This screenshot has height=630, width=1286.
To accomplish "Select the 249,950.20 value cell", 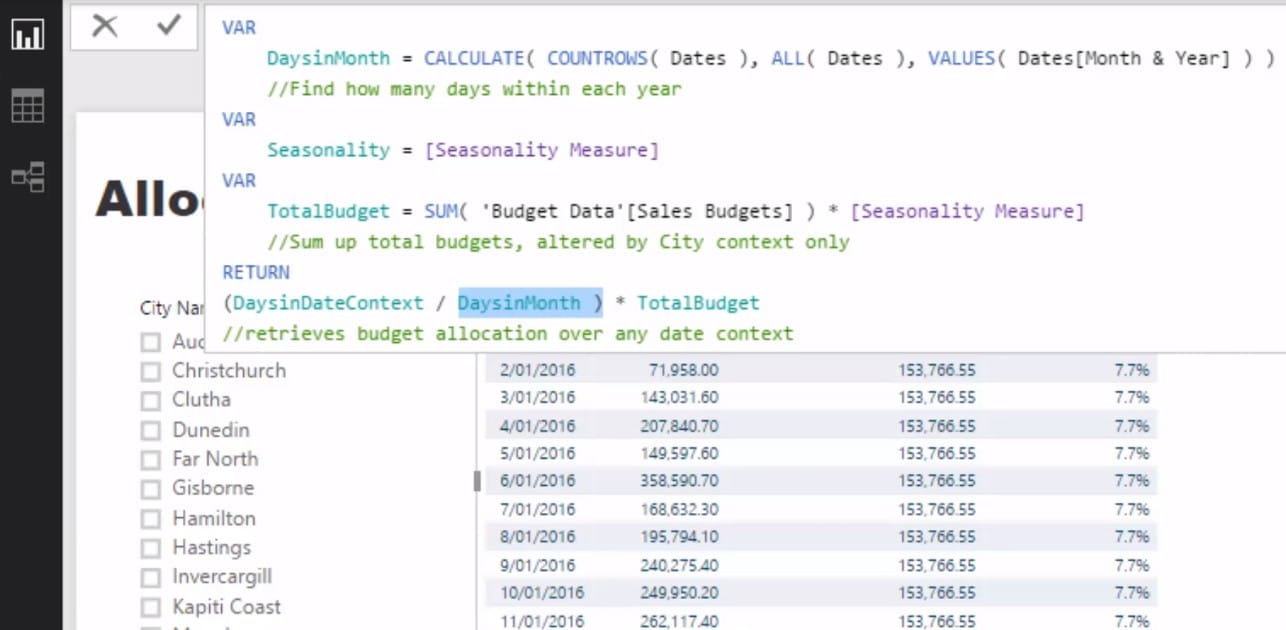I will [679, 593].
